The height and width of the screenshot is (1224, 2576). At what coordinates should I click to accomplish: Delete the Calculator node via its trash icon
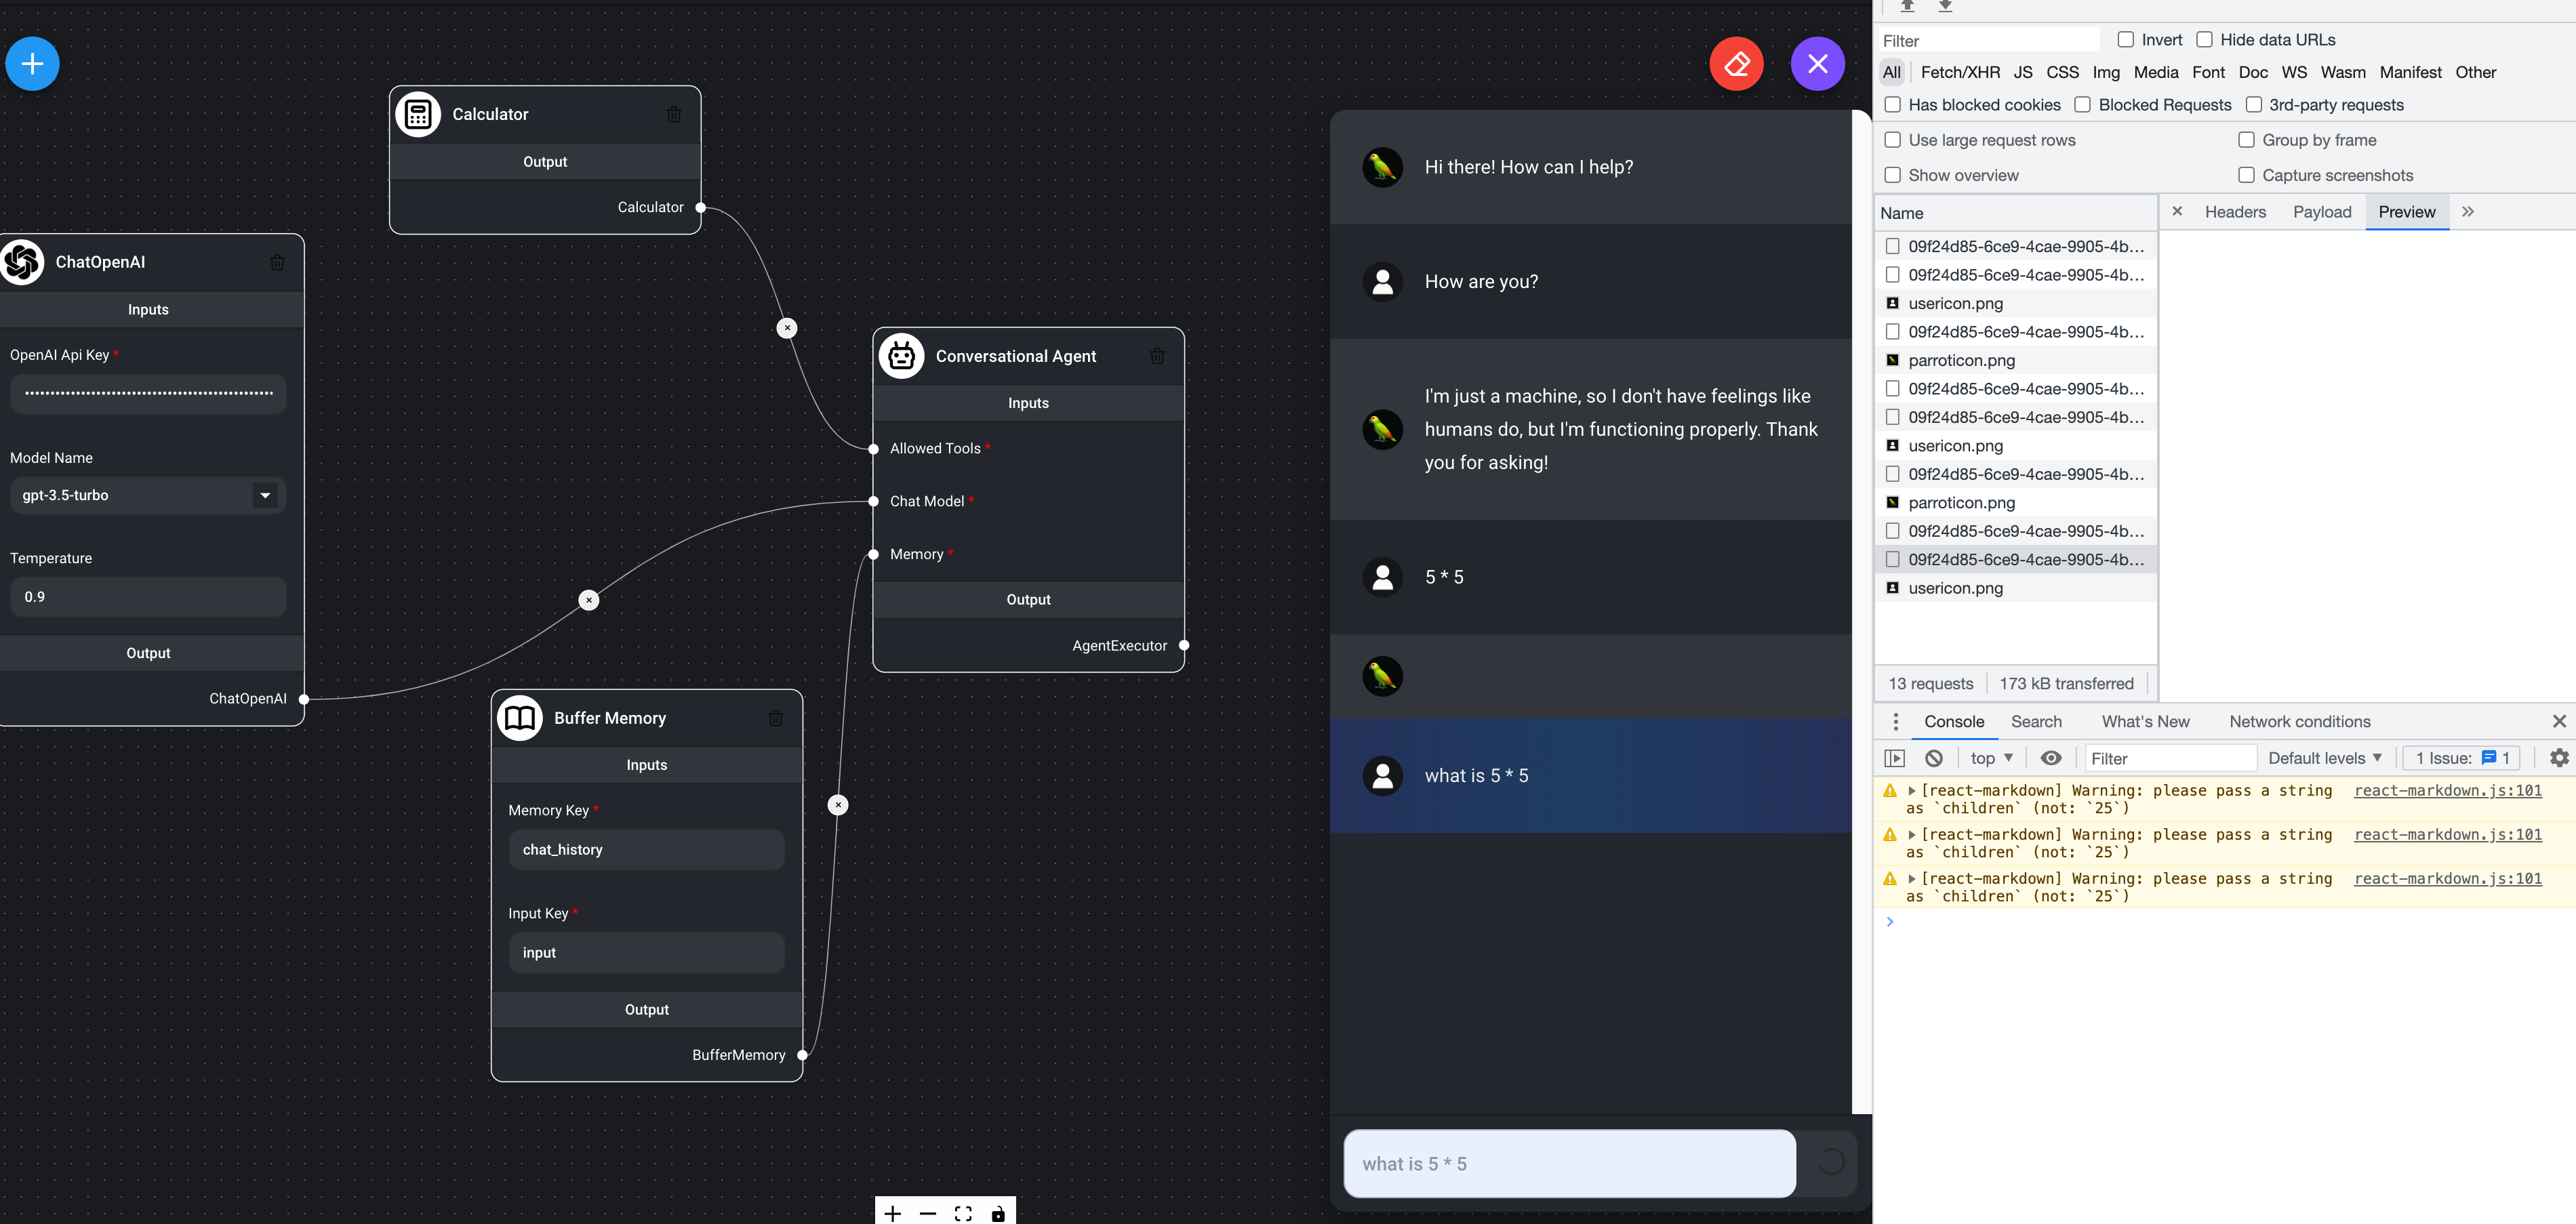click(674, 114)
